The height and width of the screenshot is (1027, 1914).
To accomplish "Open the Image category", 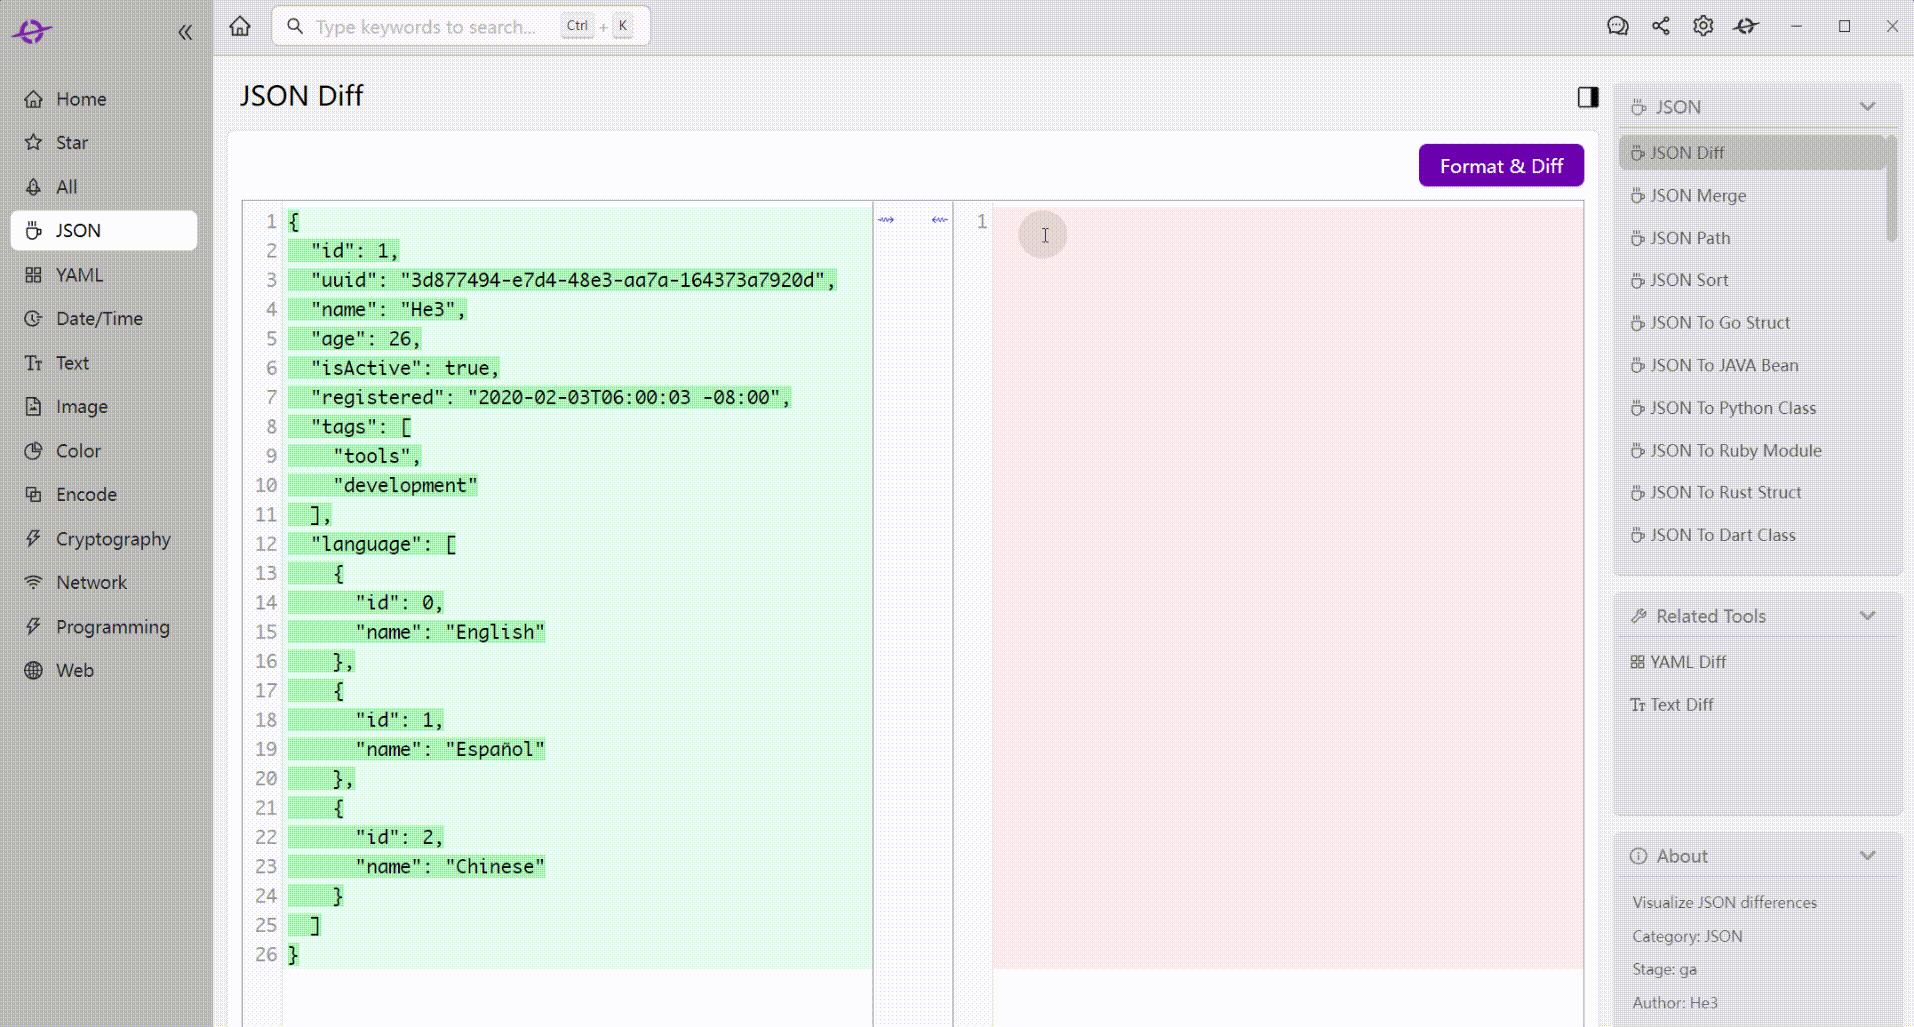I will 104,407.
